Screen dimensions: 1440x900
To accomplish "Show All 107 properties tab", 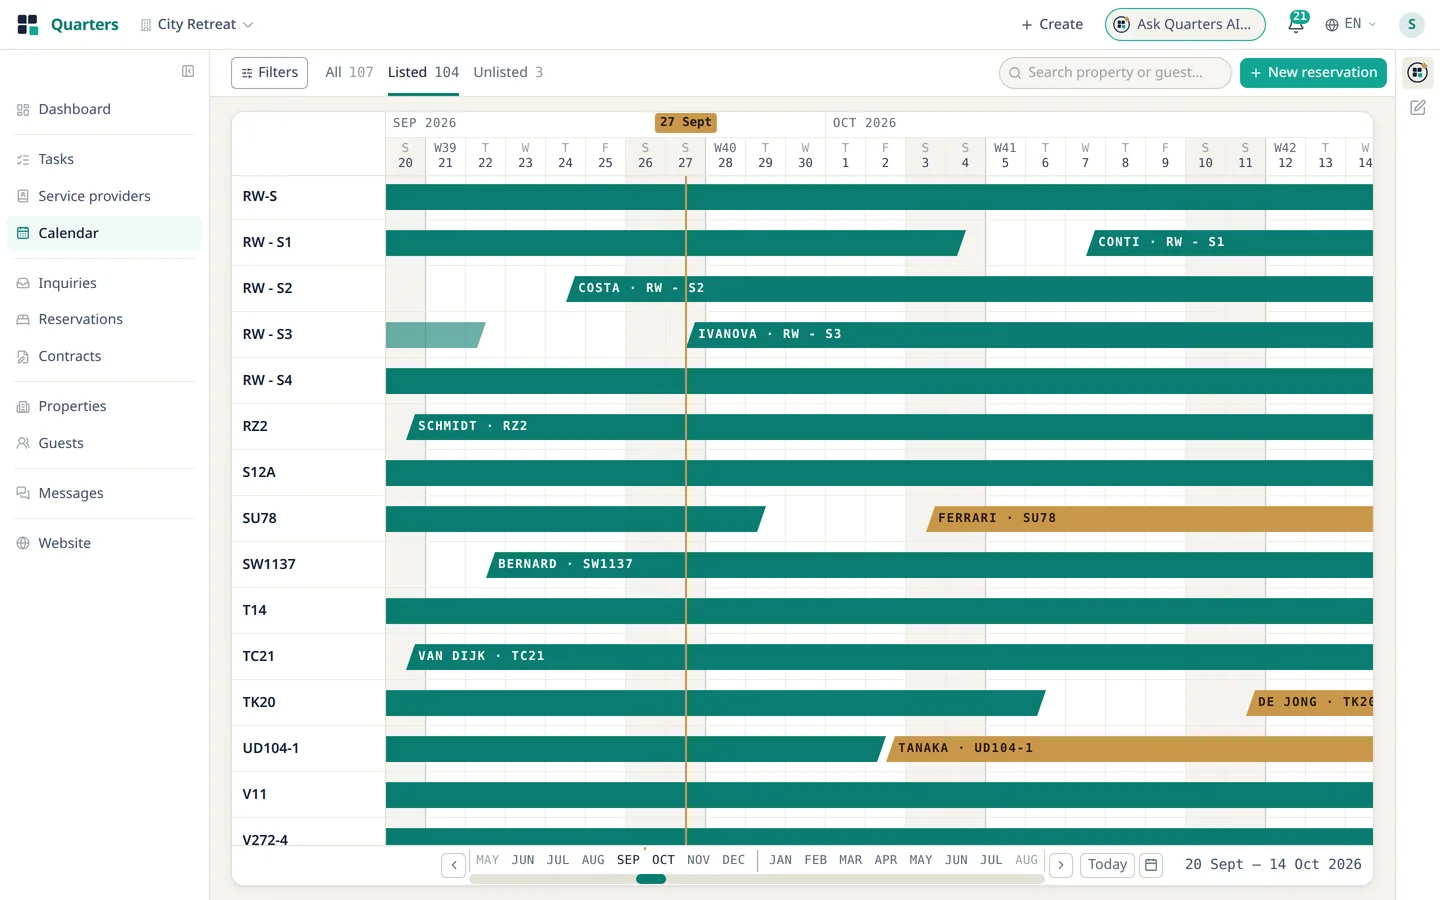I will [x=349, y=72].
